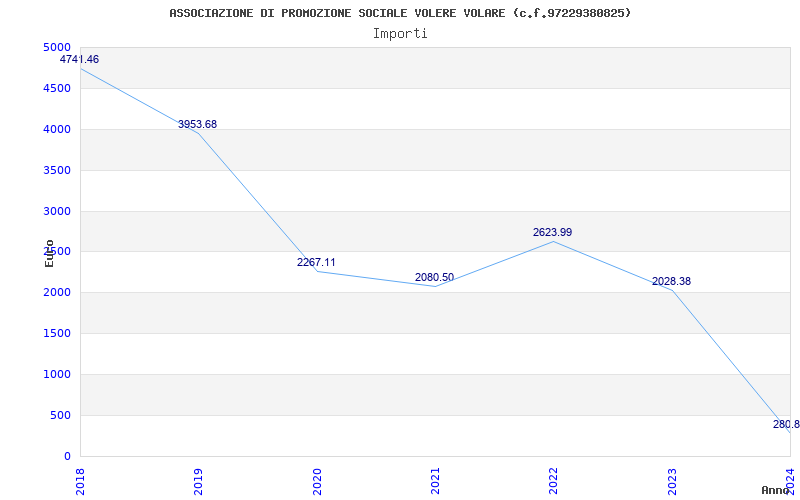
Task: Click the x-axis year 2019
Action: coord(198,482)
